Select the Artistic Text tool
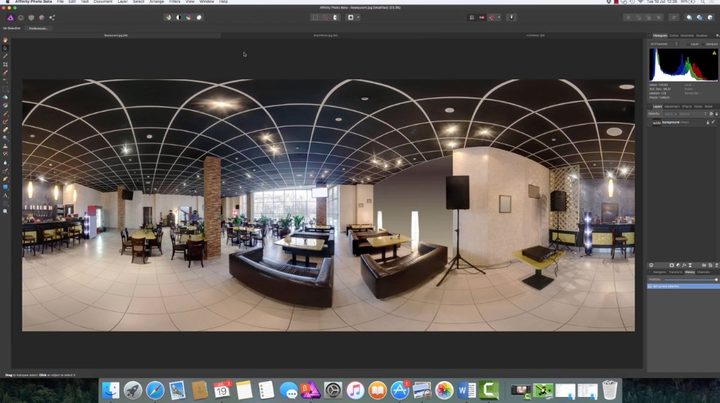Viewport: 720px width, 403px height. [x=6, y=196]
